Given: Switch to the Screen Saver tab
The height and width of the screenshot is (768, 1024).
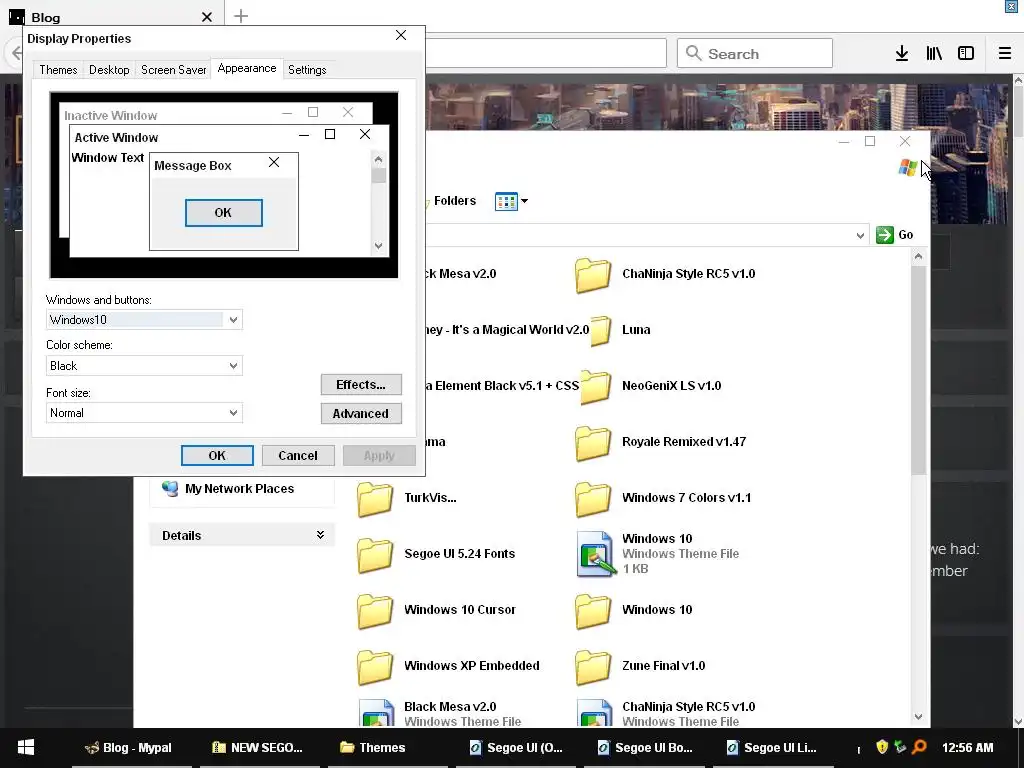Looking at the screenshot, I should (174, 70).
